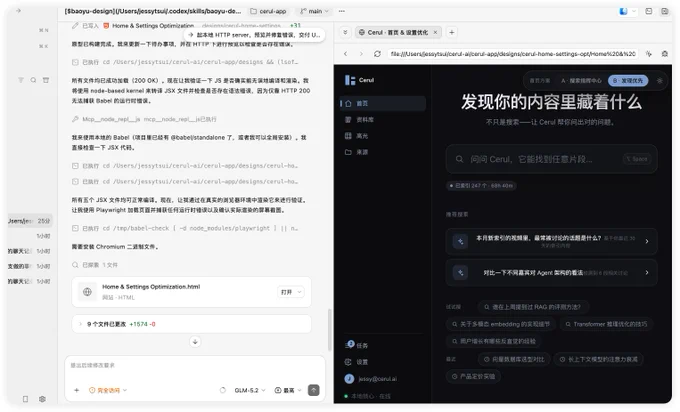Click the chat message input field
This screenshot has height=412, width=680.
click(195, 368)
